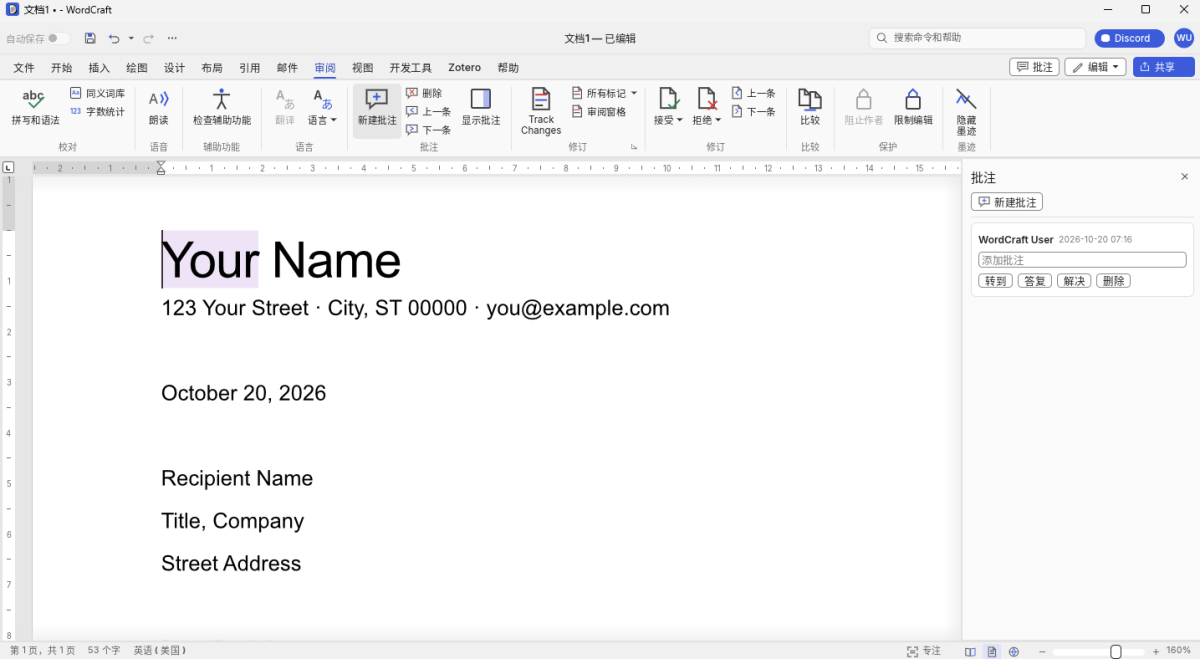Run 检查辅助功能 accessibility check
Screen dimensions: 1200x659
point(222,108)
